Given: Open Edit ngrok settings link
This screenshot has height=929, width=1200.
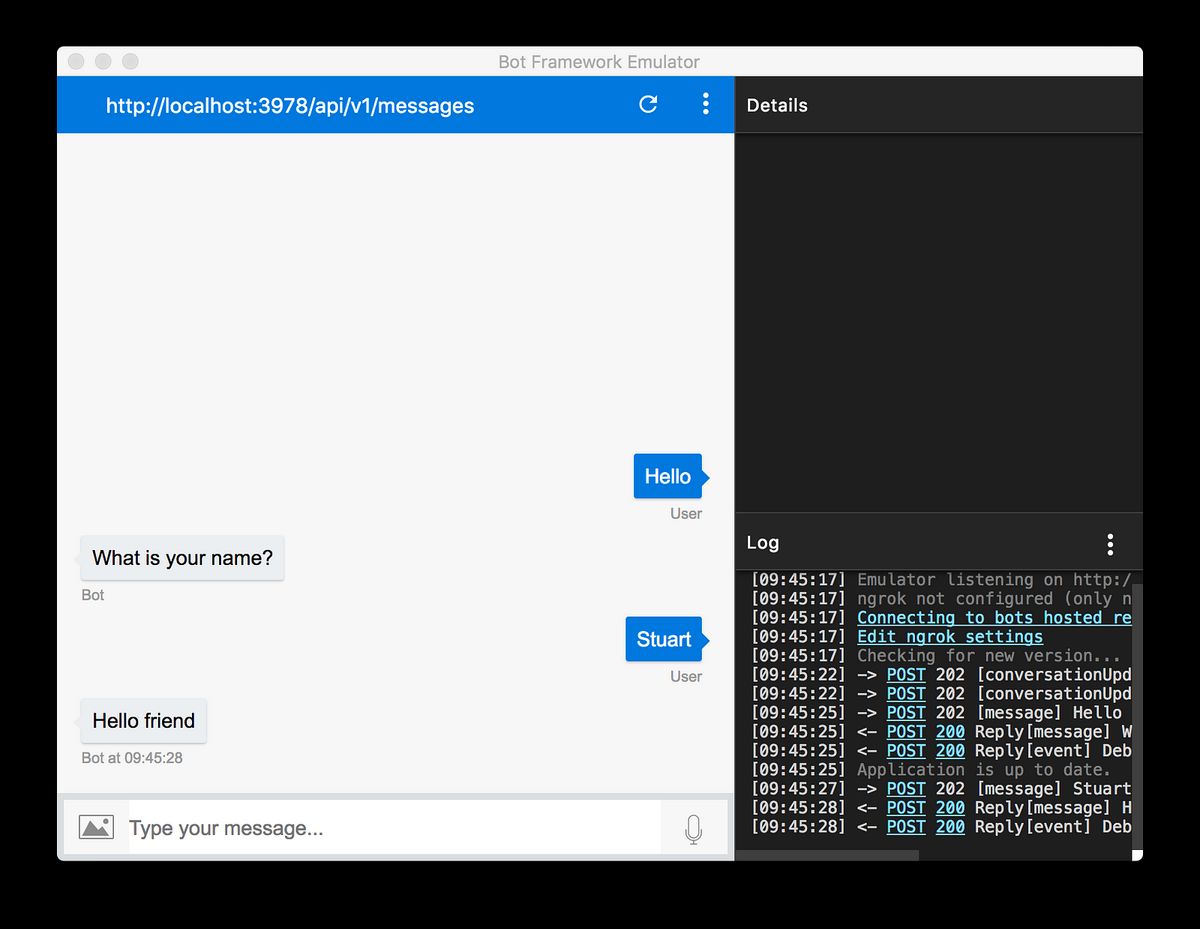Looking at the screenshot, I should (x=950, y=637).
